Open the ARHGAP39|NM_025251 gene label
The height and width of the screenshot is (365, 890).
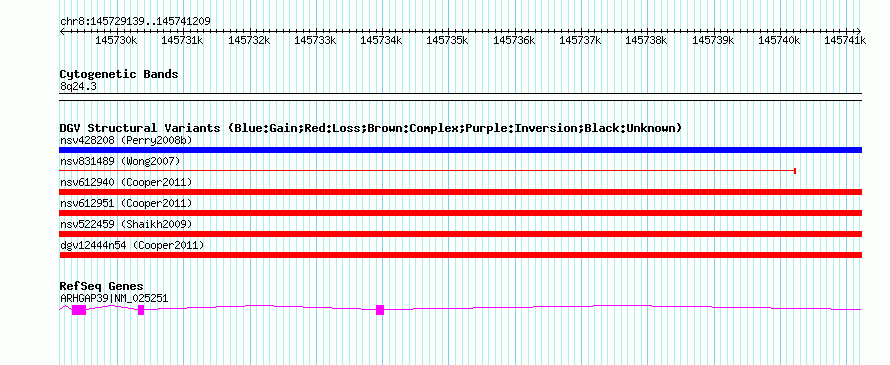click(114, 298)
